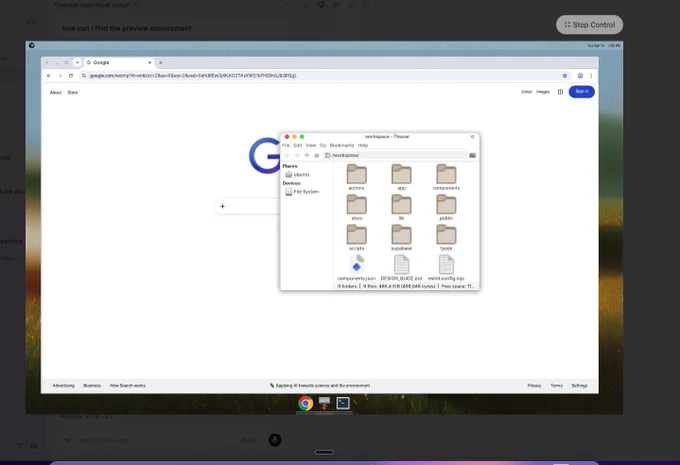Screen dimensions: 680x465
Task: Open file manager icon in dock
Action: (x=324, y=403)
